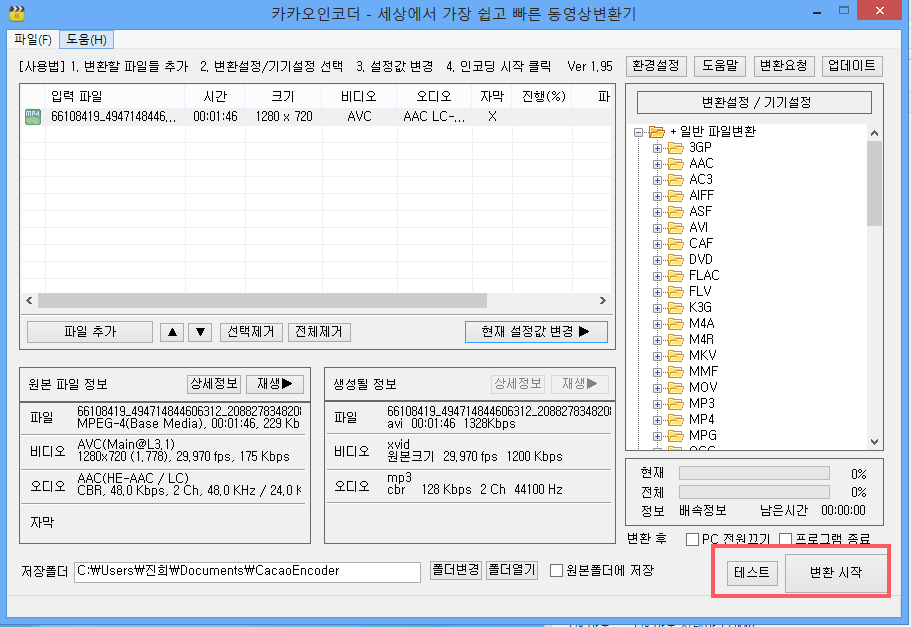
Task: Select the MP3 folder icon
Action: pos(675,403)
